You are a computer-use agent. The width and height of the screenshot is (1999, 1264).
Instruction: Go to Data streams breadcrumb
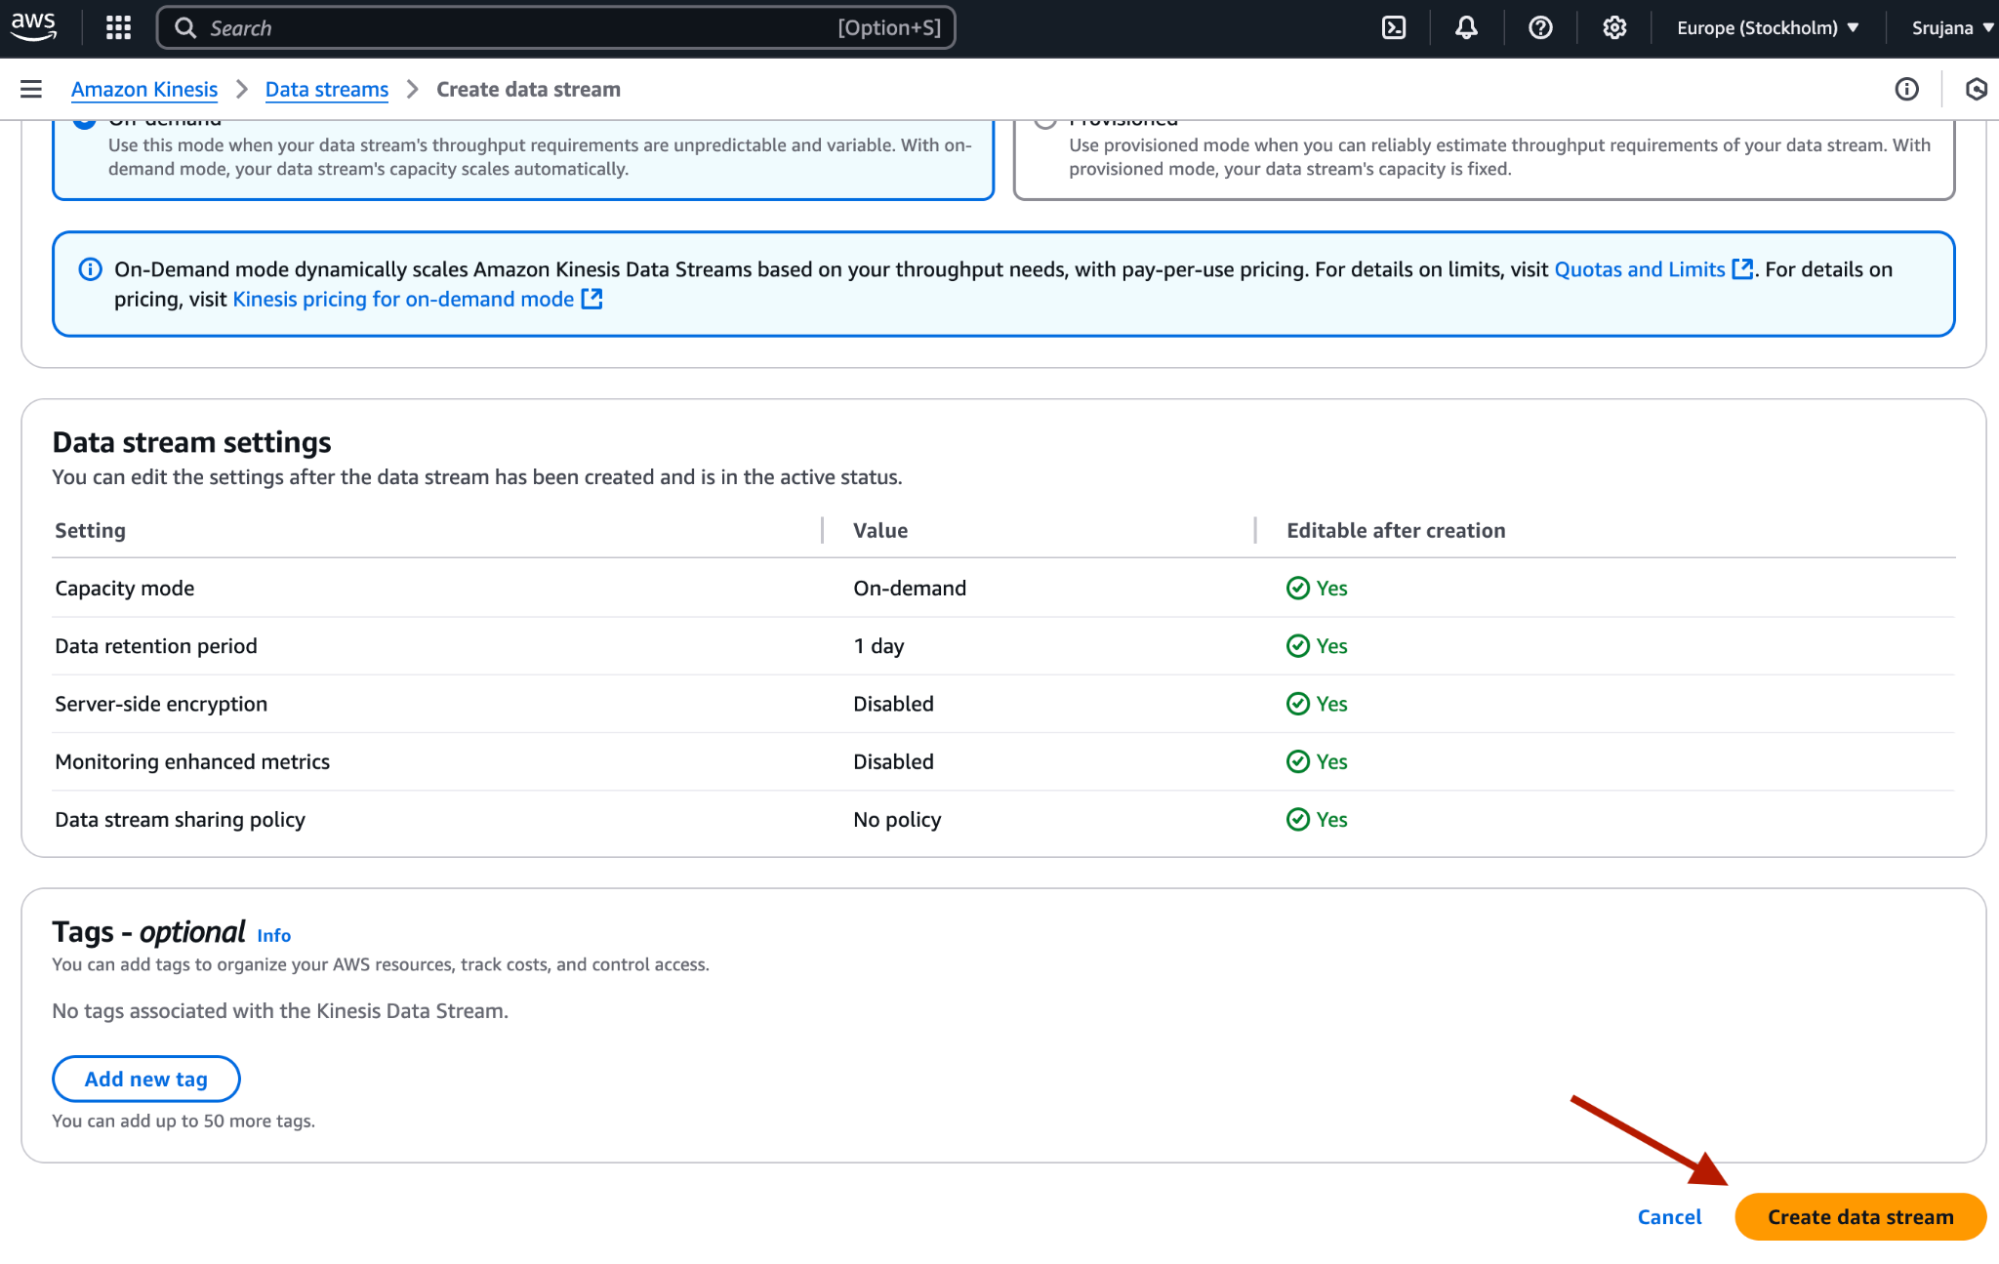(326, 89)
